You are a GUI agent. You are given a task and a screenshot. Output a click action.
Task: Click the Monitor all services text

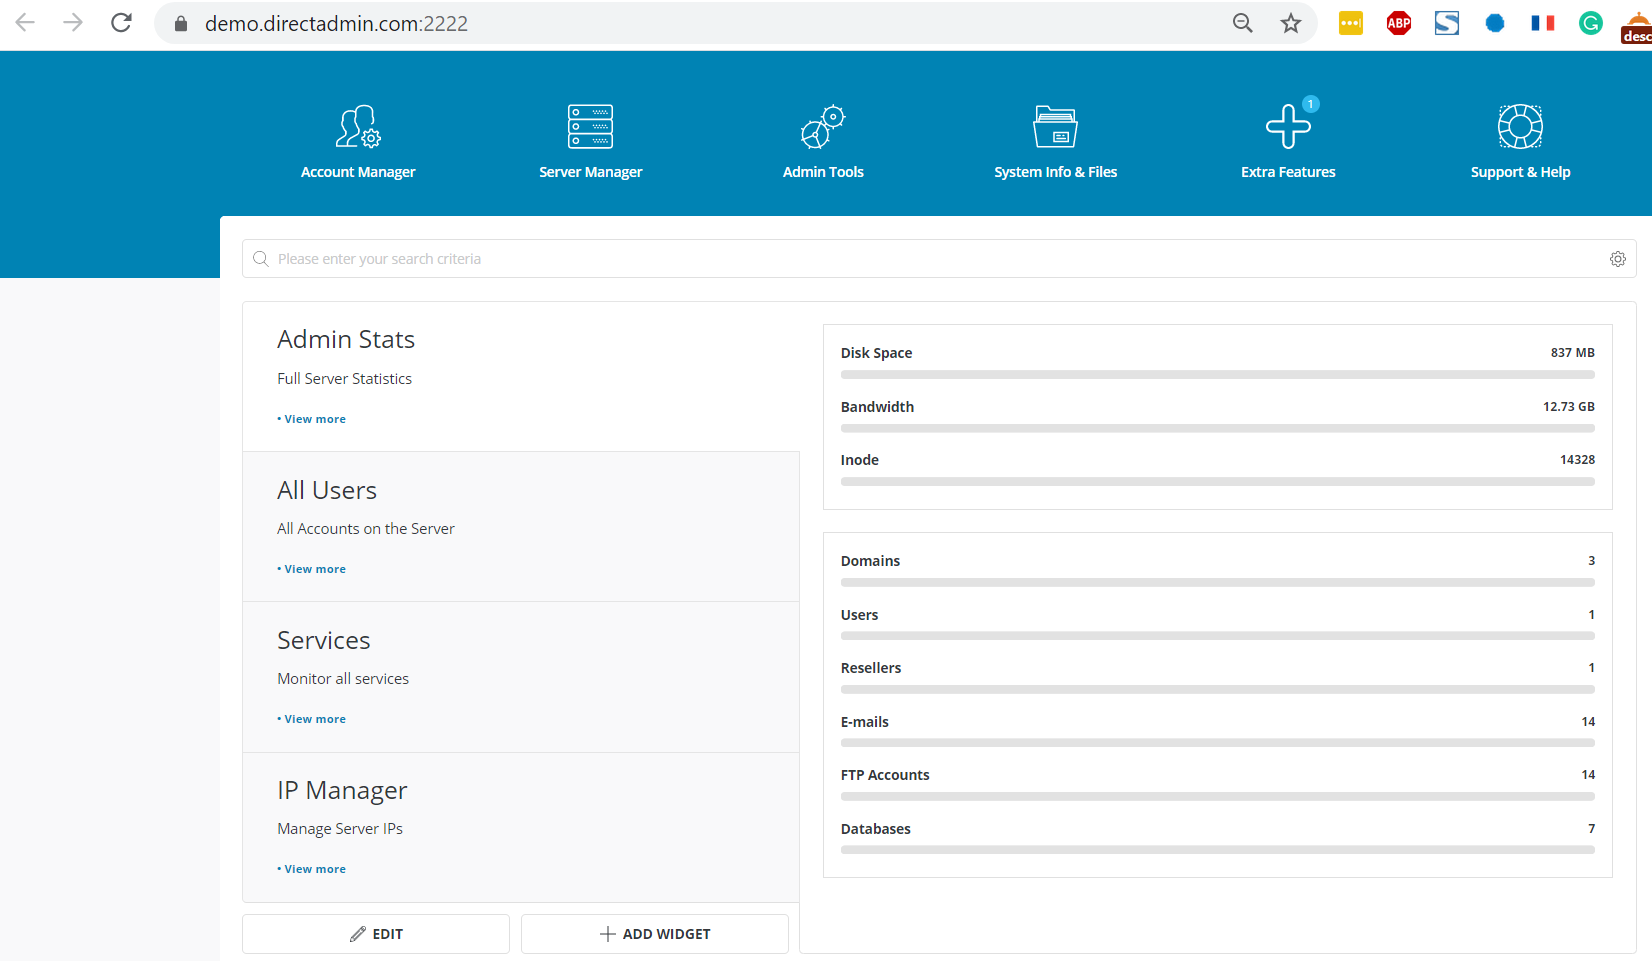click(x=343, y=679)
